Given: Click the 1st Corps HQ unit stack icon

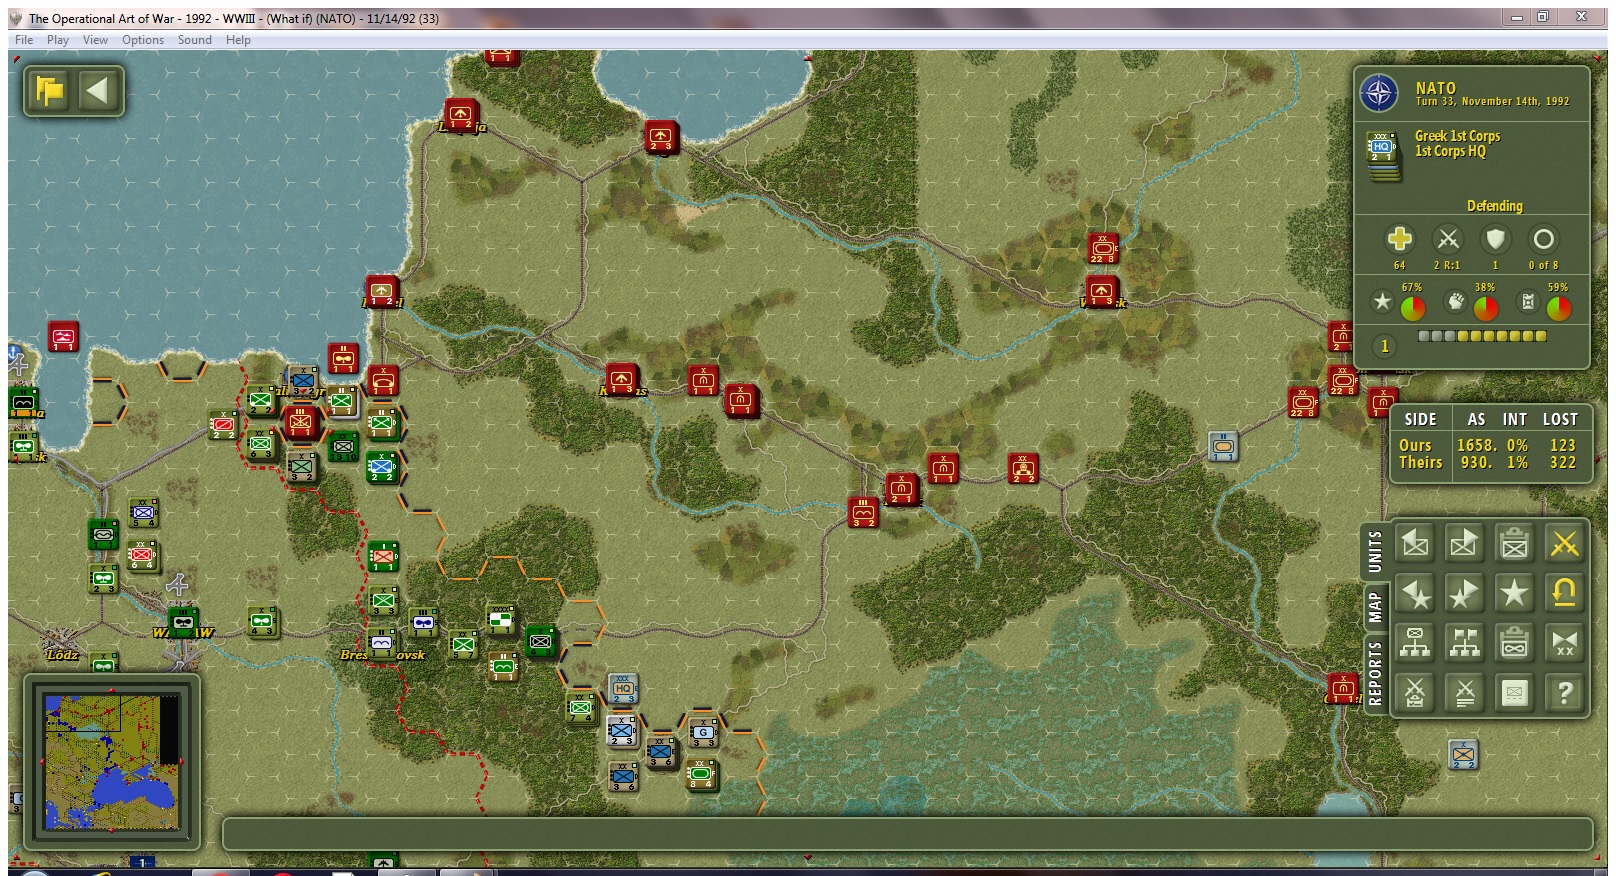Looking at the screenshot, I should coord(1382,156).
